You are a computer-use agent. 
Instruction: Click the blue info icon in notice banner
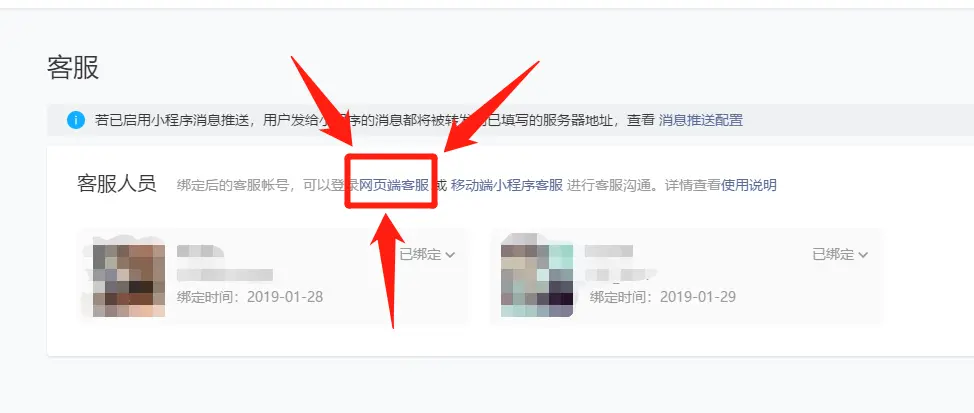(x=76, y=120)
